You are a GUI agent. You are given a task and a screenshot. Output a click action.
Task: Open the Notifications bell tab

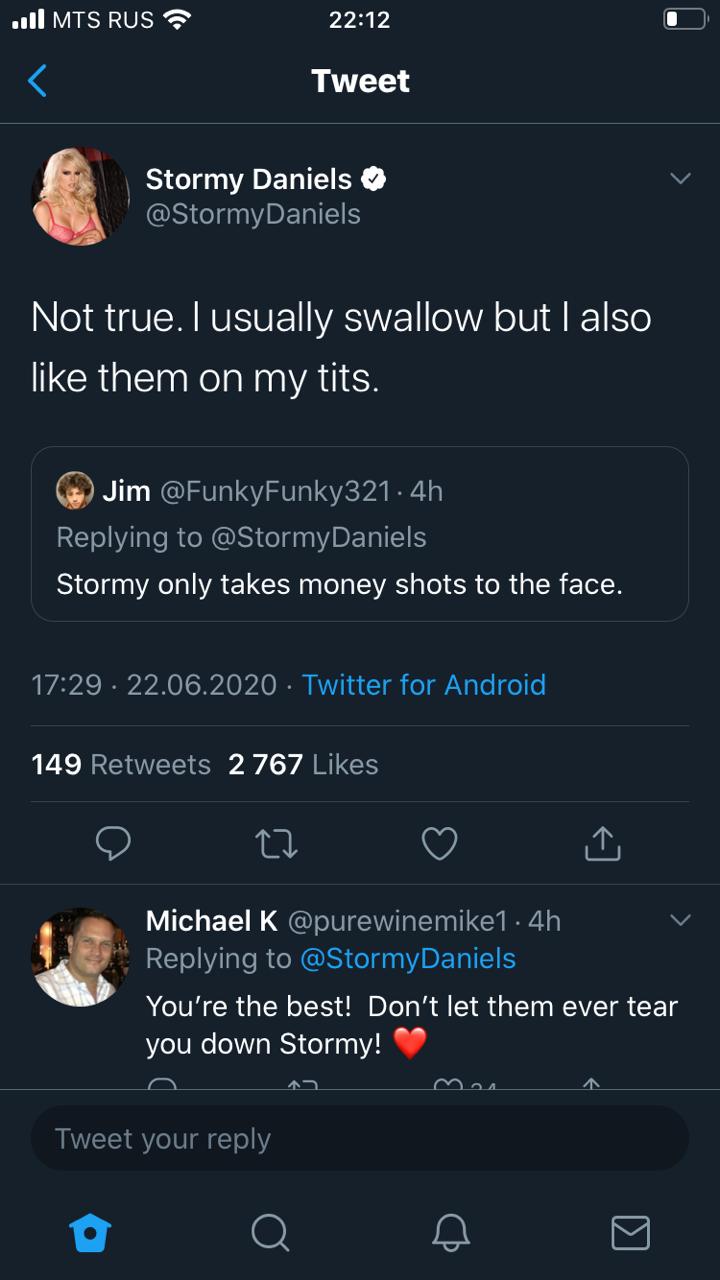[450, 1233]
